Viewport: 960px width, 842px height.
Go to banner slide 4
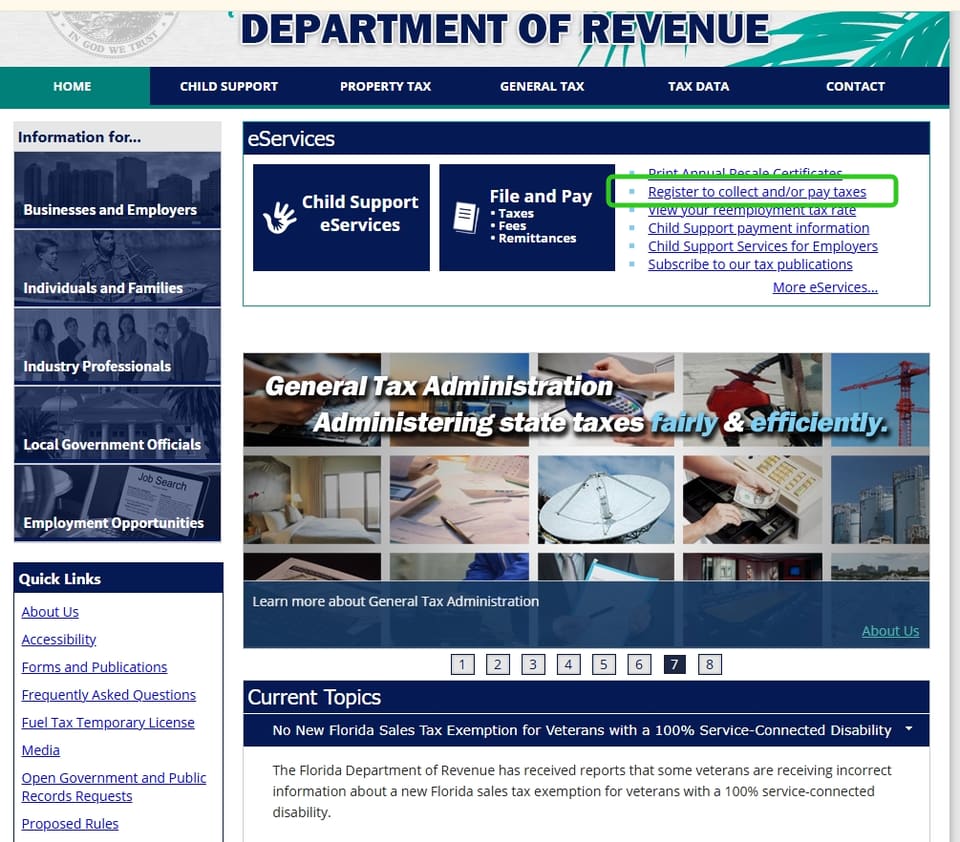click(568, 664)
